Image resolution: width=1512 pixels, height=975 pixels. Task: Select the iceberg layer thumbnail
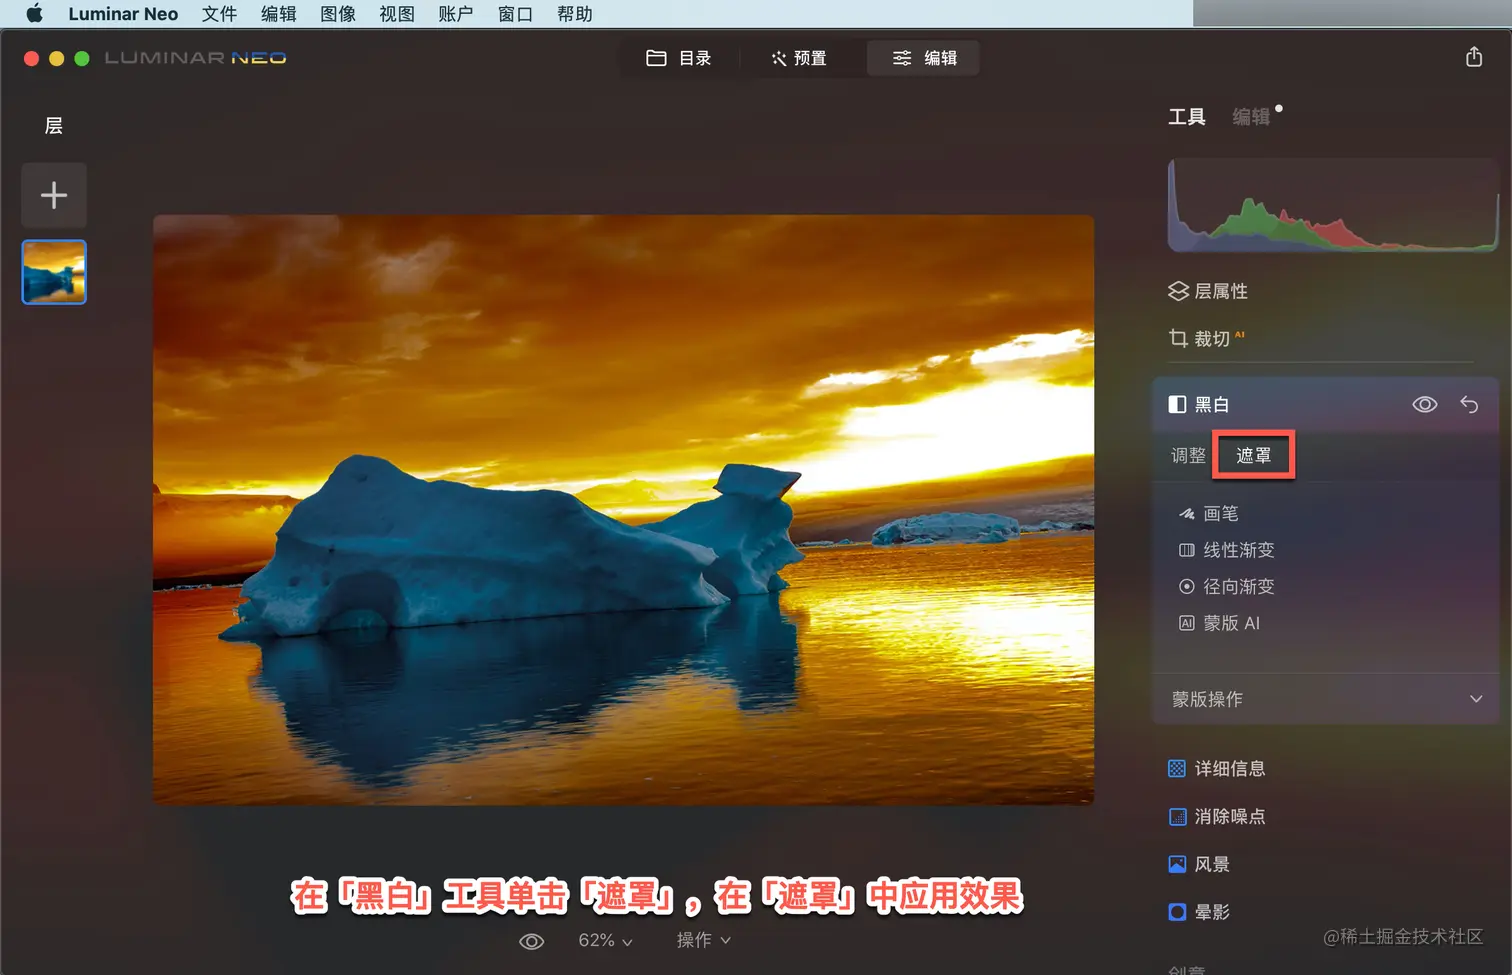pos(54,272)
